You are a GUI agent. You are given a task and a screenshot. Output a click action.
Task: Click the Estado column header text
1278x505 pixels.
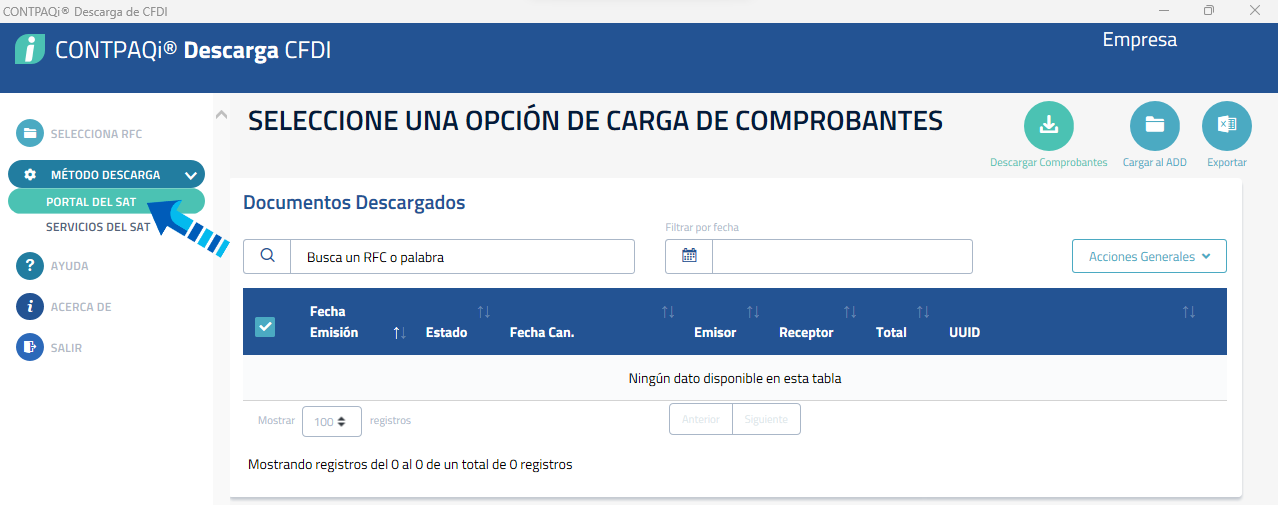(x=446, y=332)
